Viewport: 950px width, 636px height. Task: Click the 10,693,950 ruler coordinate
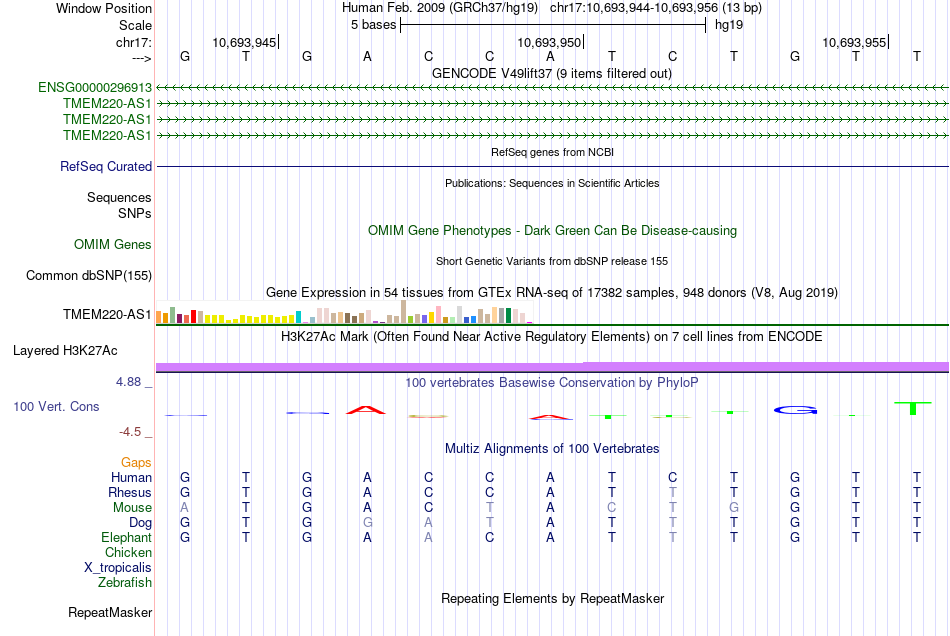[x=549, y=42]
